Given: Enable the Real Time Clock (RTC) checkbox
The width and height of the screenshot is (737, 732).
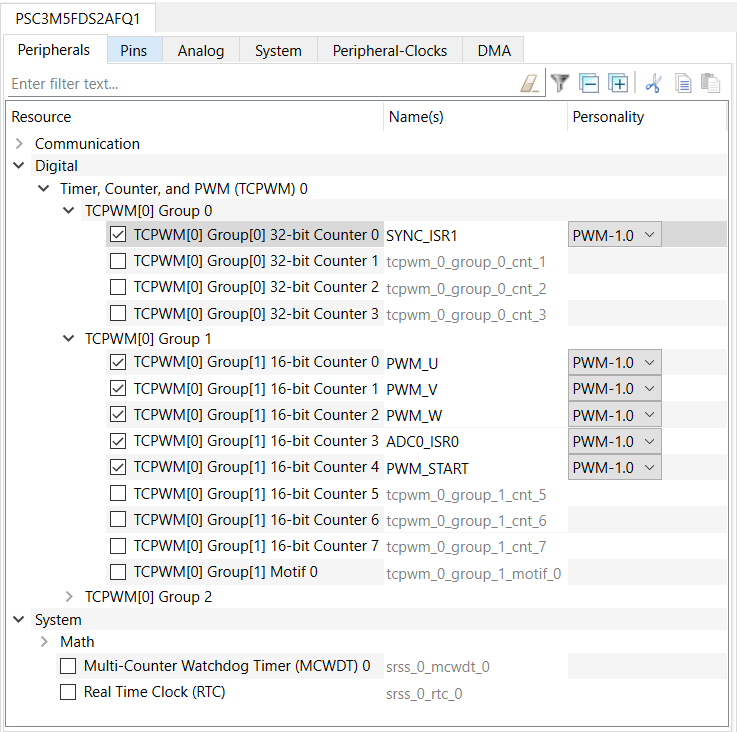Looking at the screenshot, I should click(x=68, y=692).
